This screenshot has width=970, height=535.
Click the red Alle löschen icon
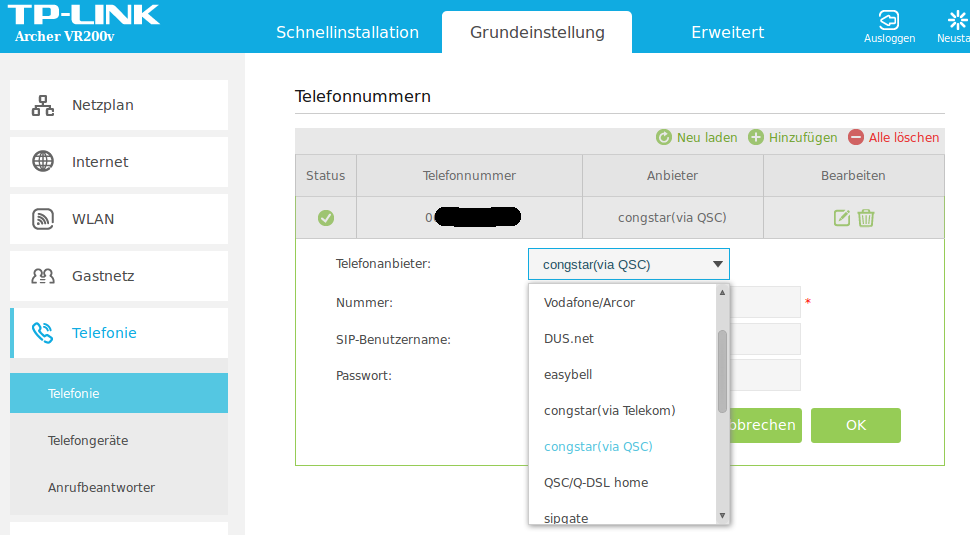(x=856, y=137)
